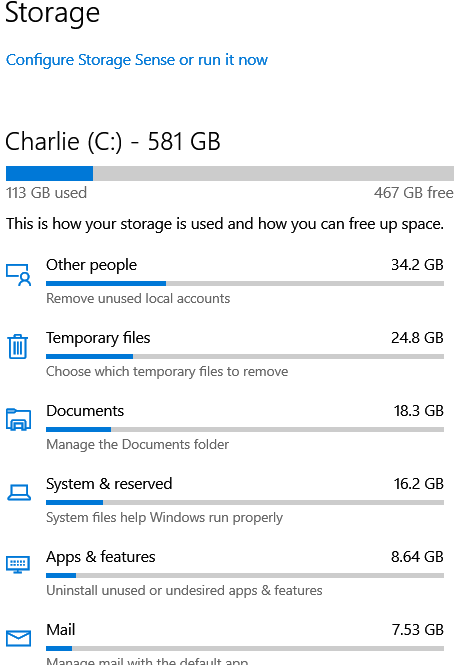Click the Apps & features keyboard icon

[18, 564]
